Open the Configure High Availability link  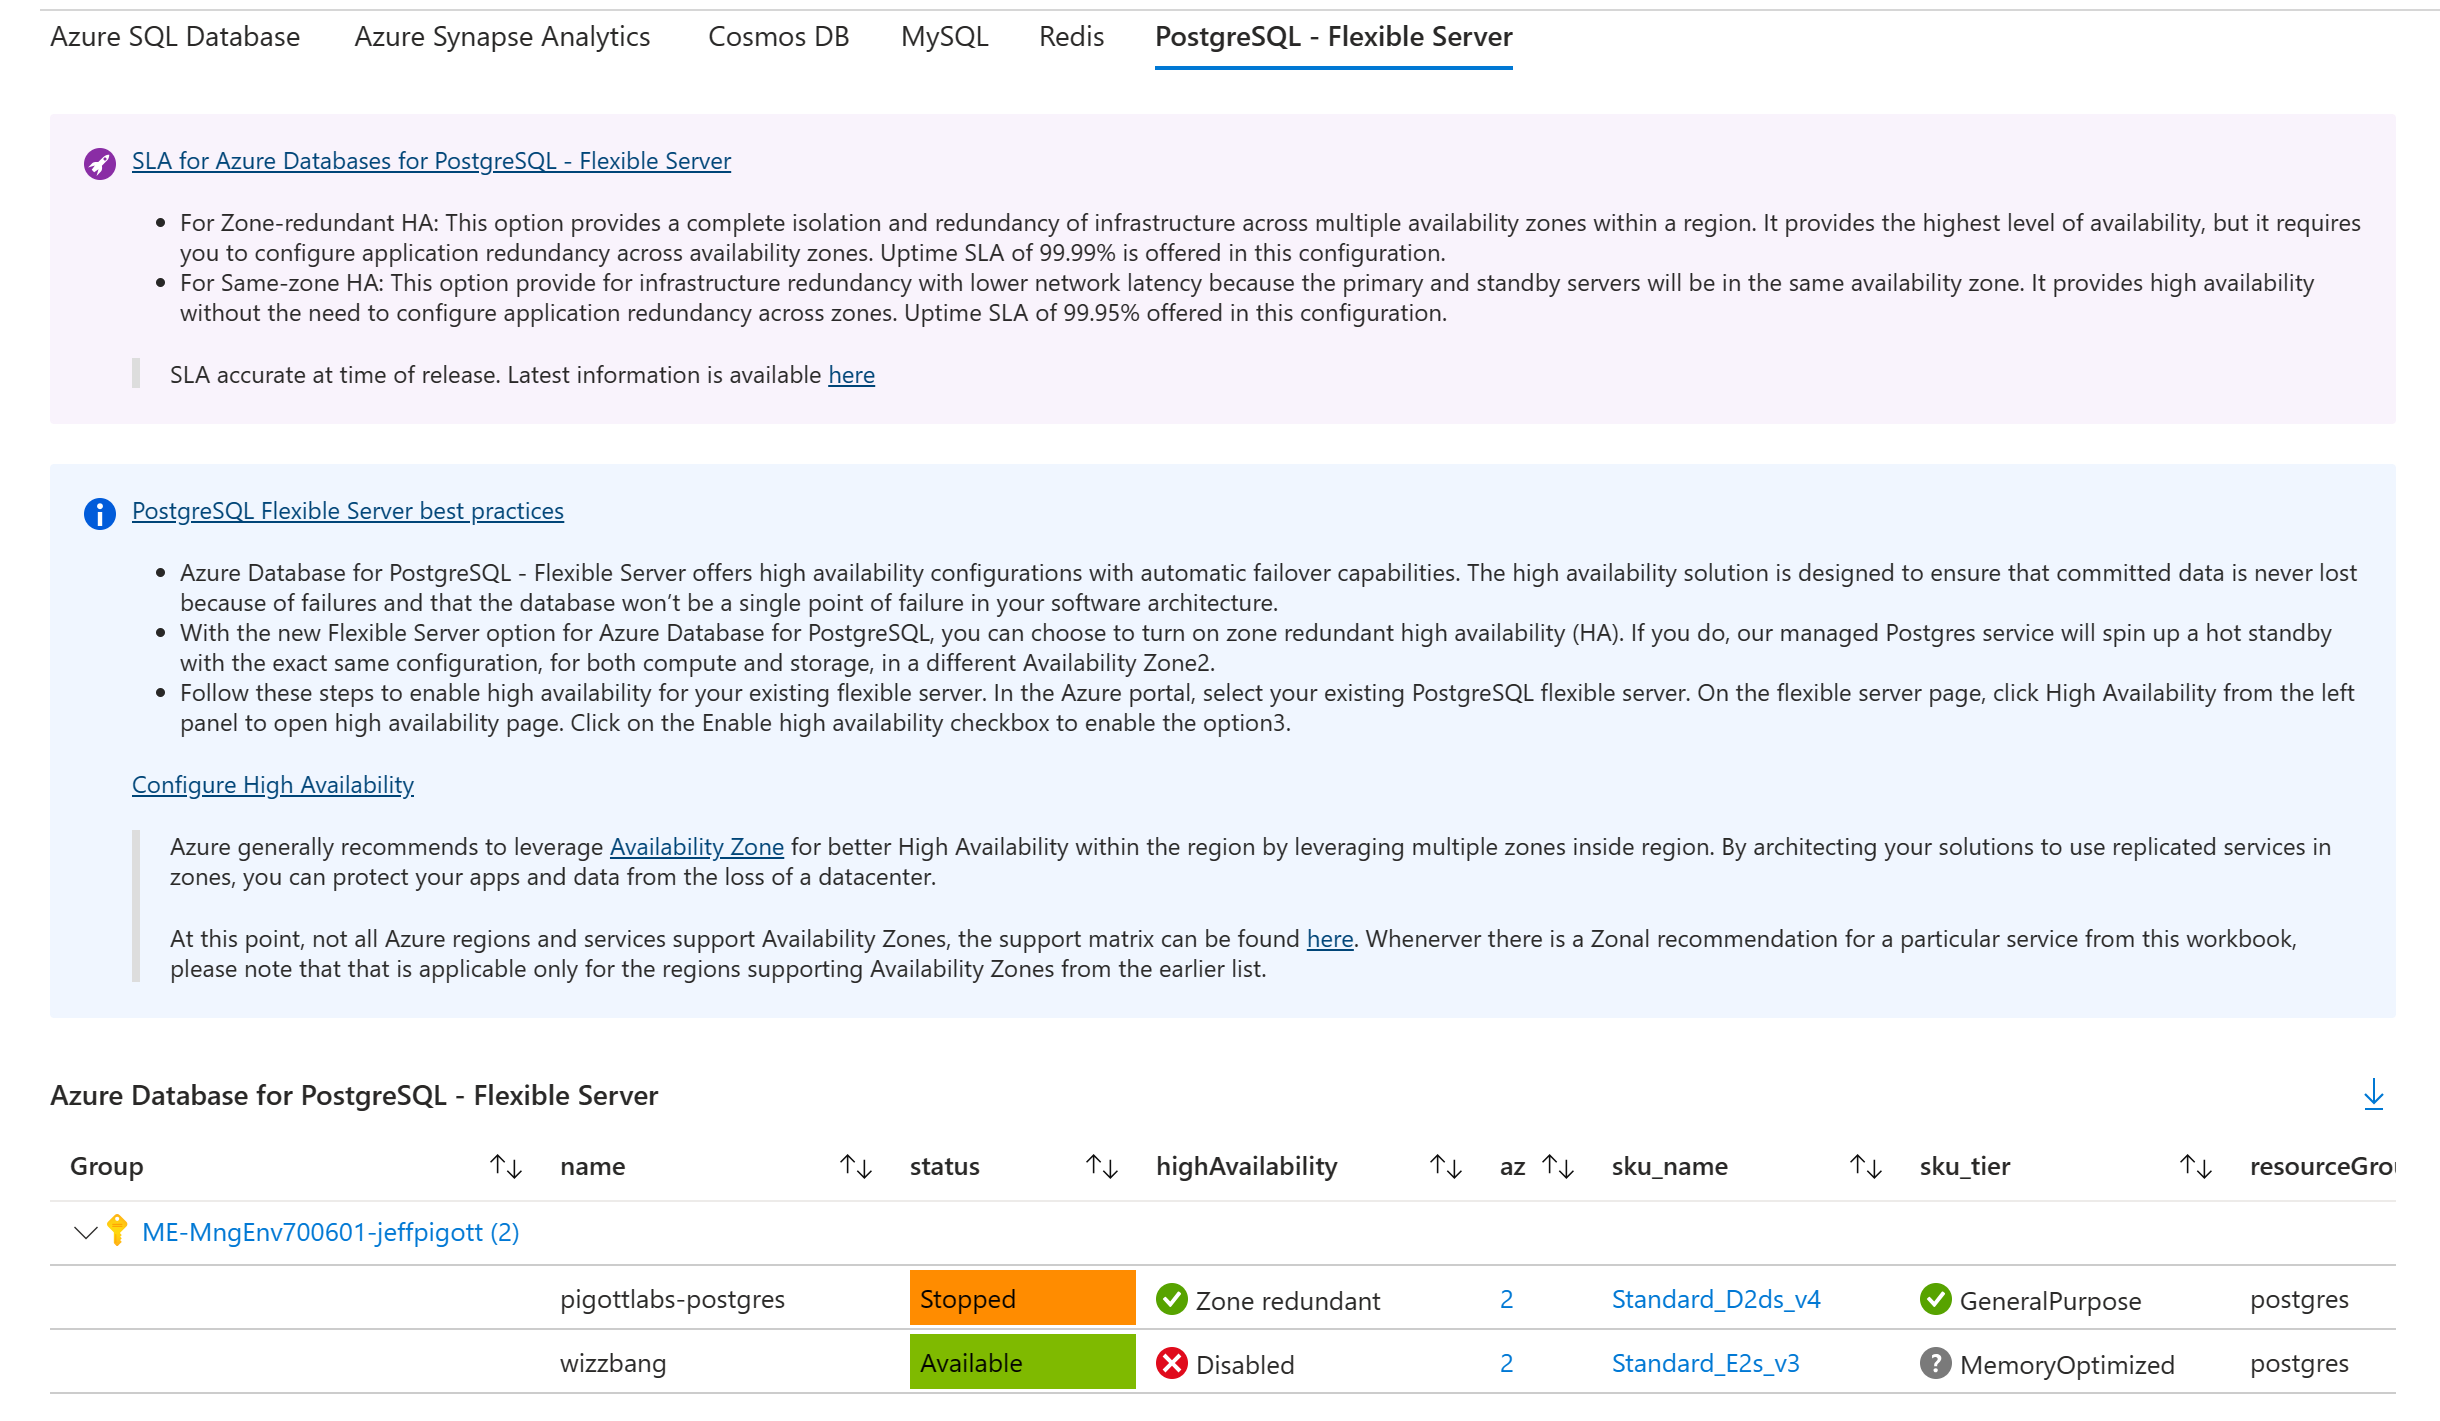tap(272, 785)
